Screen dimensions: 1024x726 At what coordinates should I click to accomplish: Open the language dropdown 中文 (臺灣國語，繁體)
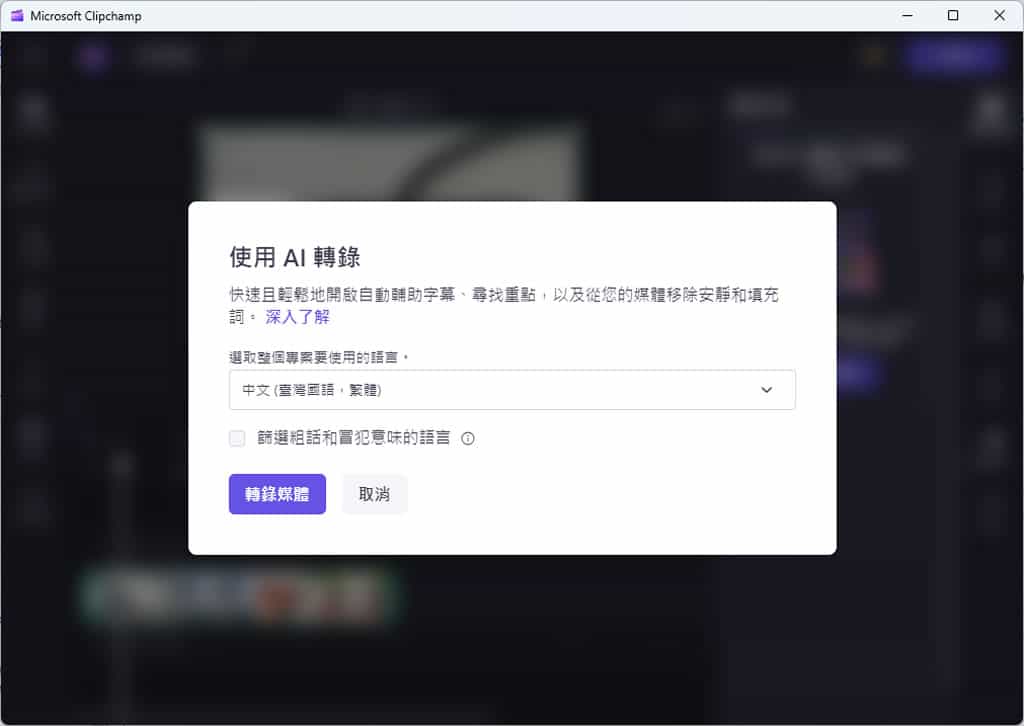tap(512, 390)
